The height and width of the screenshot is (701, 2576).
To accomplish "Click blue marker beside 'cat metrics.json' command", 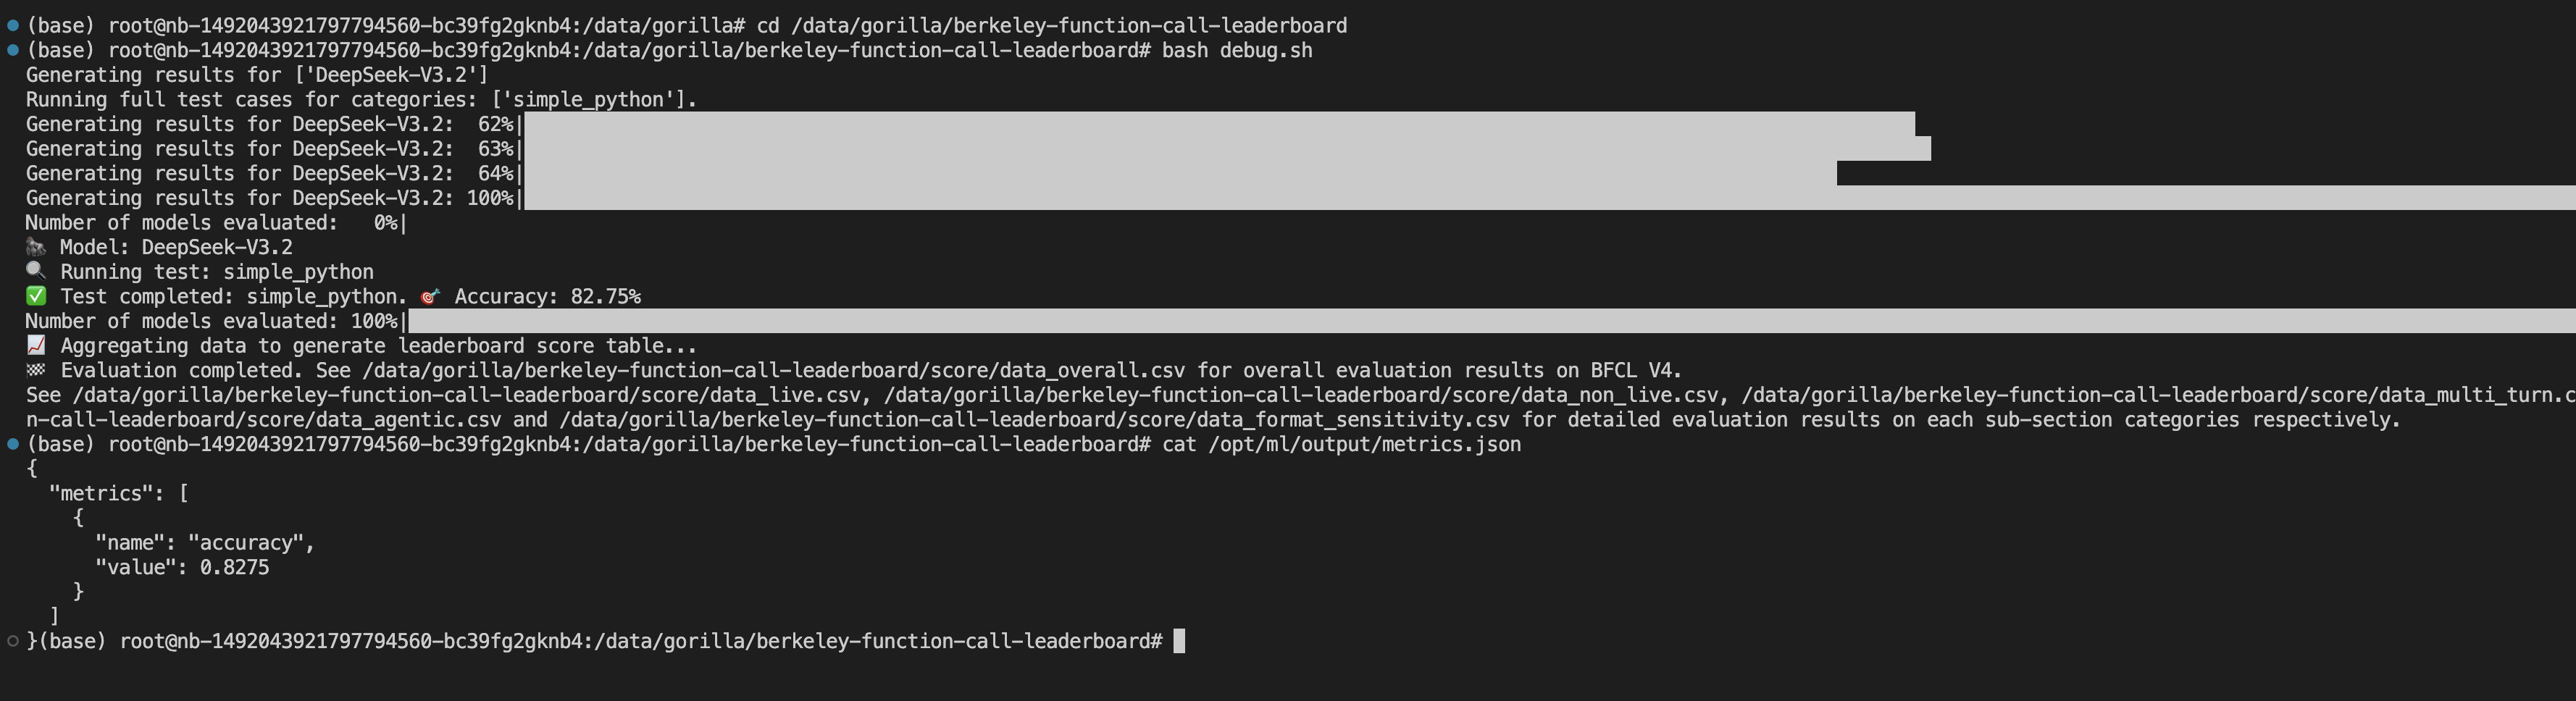I will (13, 443).
